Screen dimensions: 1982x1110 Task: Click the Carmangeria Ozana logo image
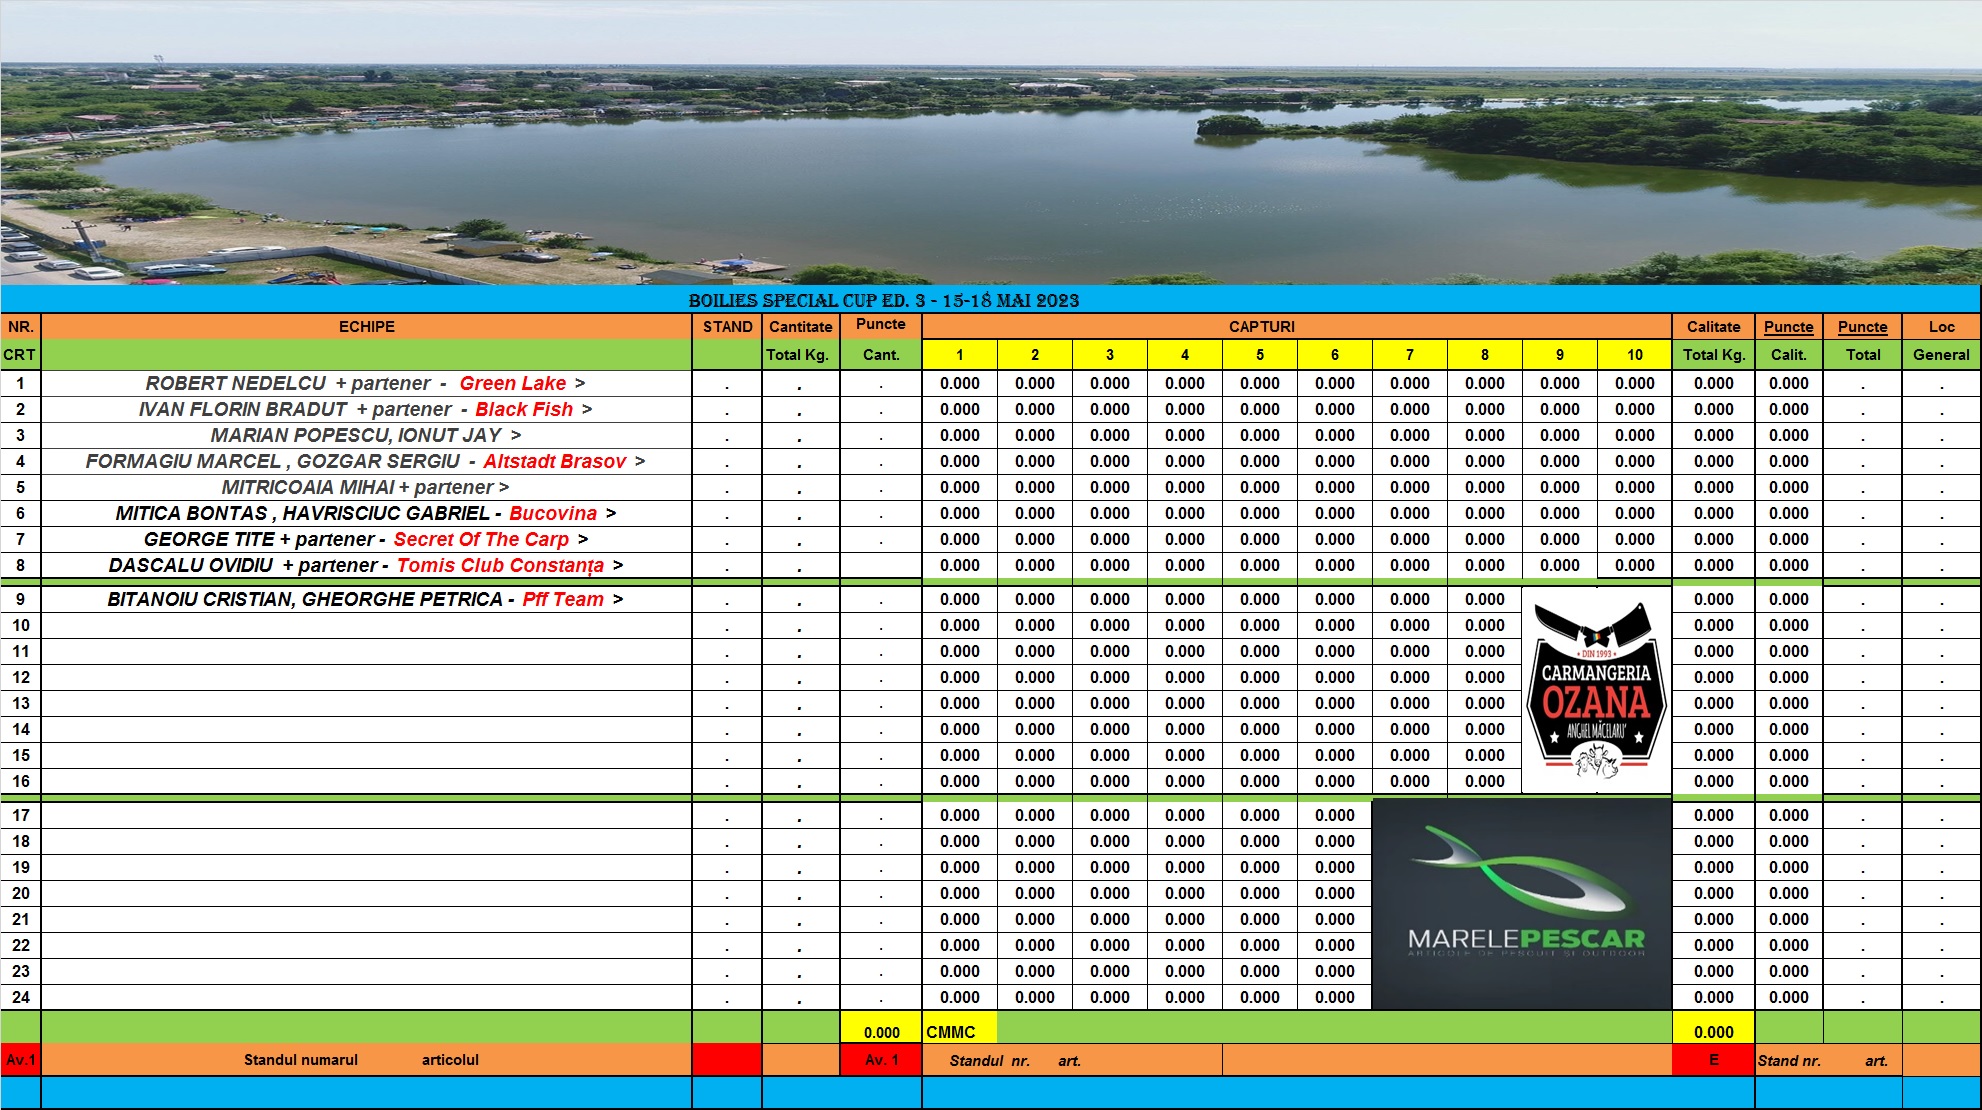pyautogui.click(x=1596, y=690)
